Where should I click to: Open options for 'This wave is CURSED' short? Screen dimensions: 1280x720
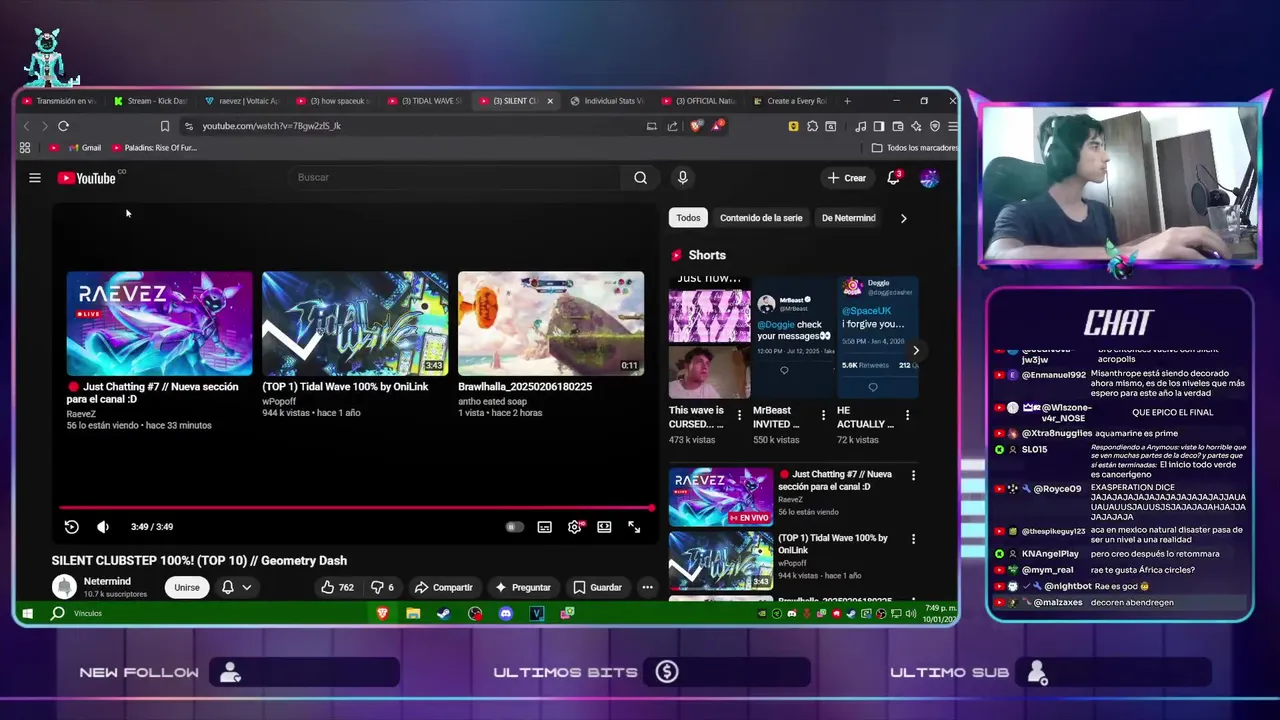[x=740, y=414]
